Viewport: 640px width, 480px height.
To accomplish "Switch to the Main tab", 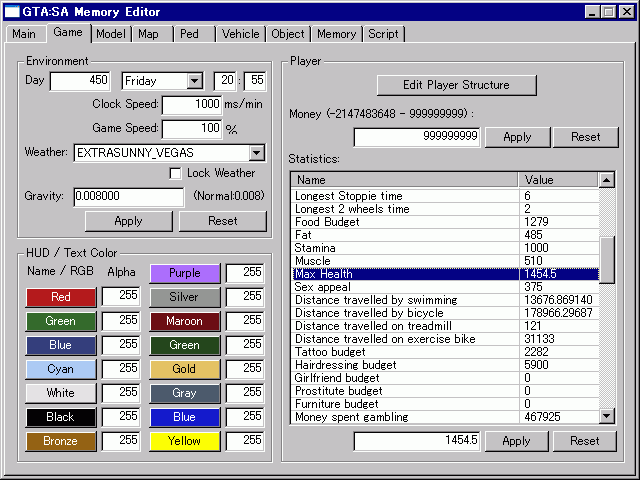I will (x=24, y=34).
